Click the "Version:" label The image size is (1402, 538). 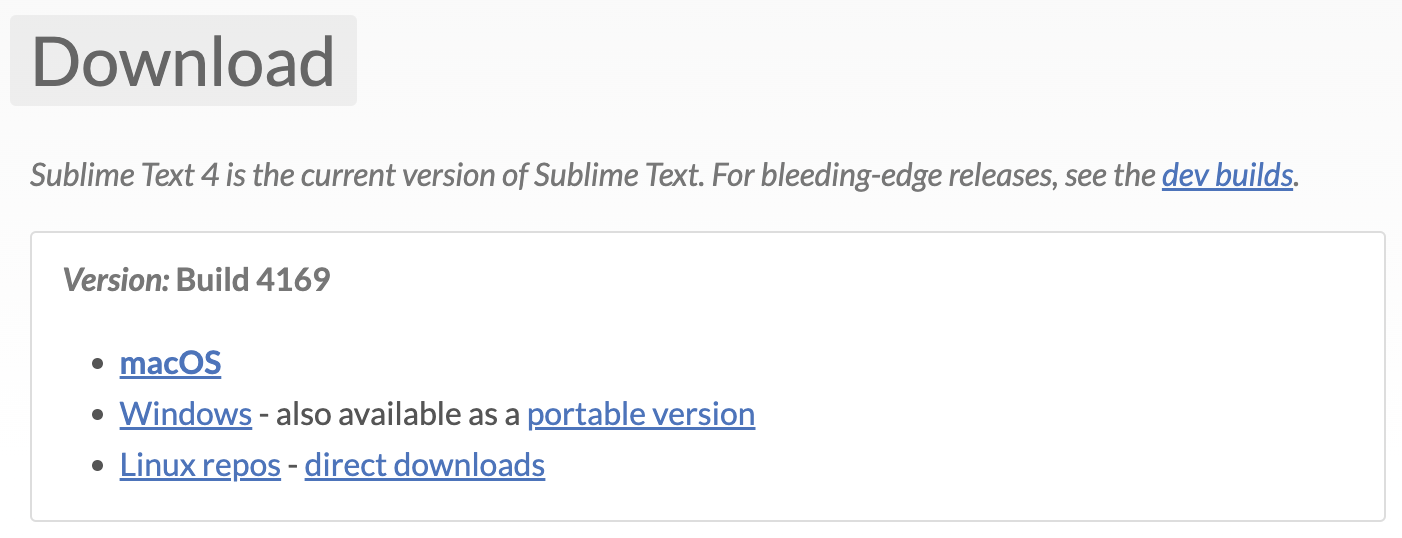(x=116, y=280)
